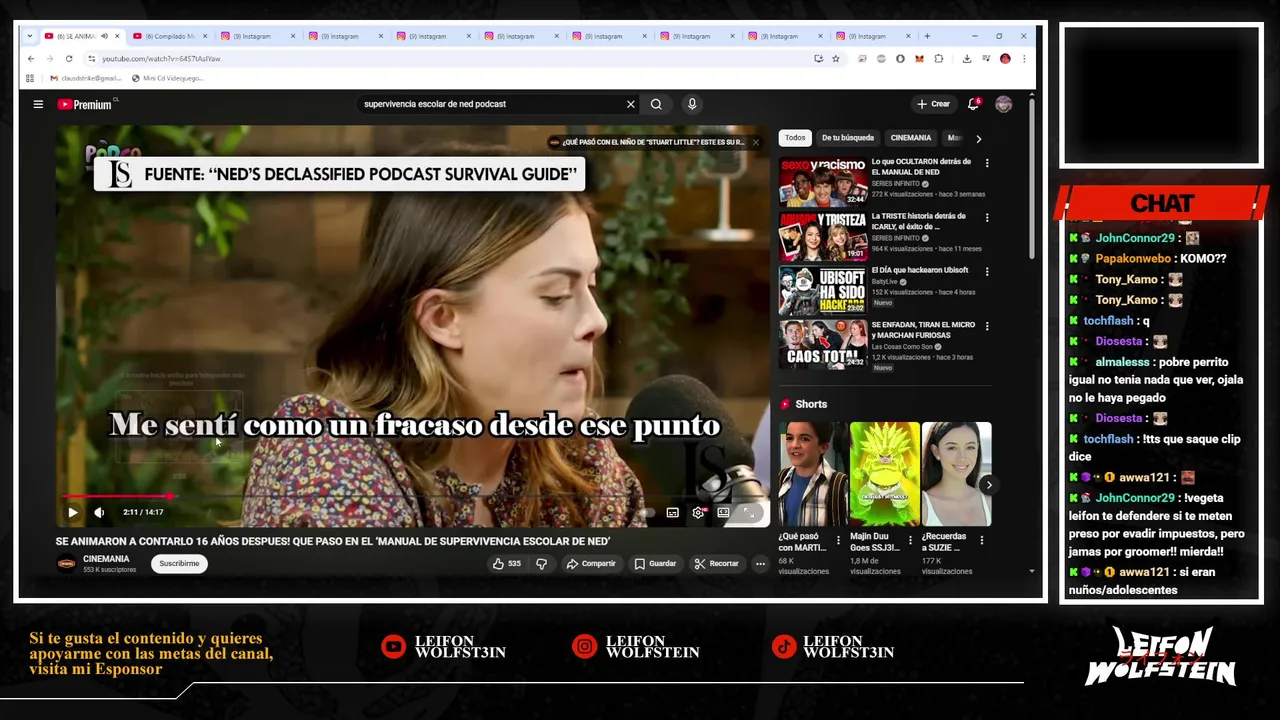Click the Suscribirme button
Viewport: 1280px width, 720px height.
[x=179, y=564]
